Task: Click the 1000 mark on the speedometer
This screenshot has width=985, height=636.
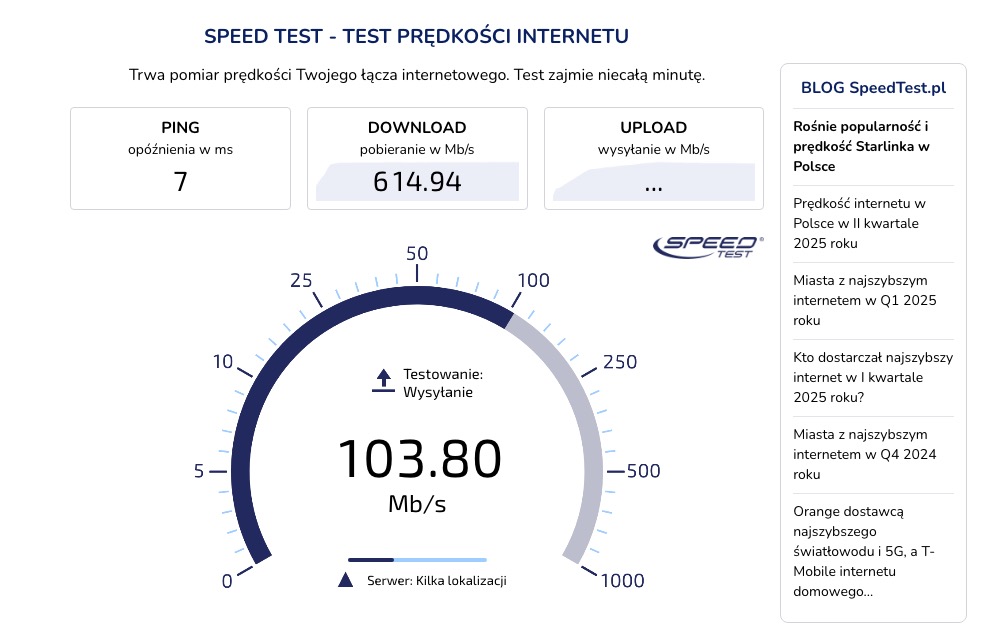Action: coord(622,581)
